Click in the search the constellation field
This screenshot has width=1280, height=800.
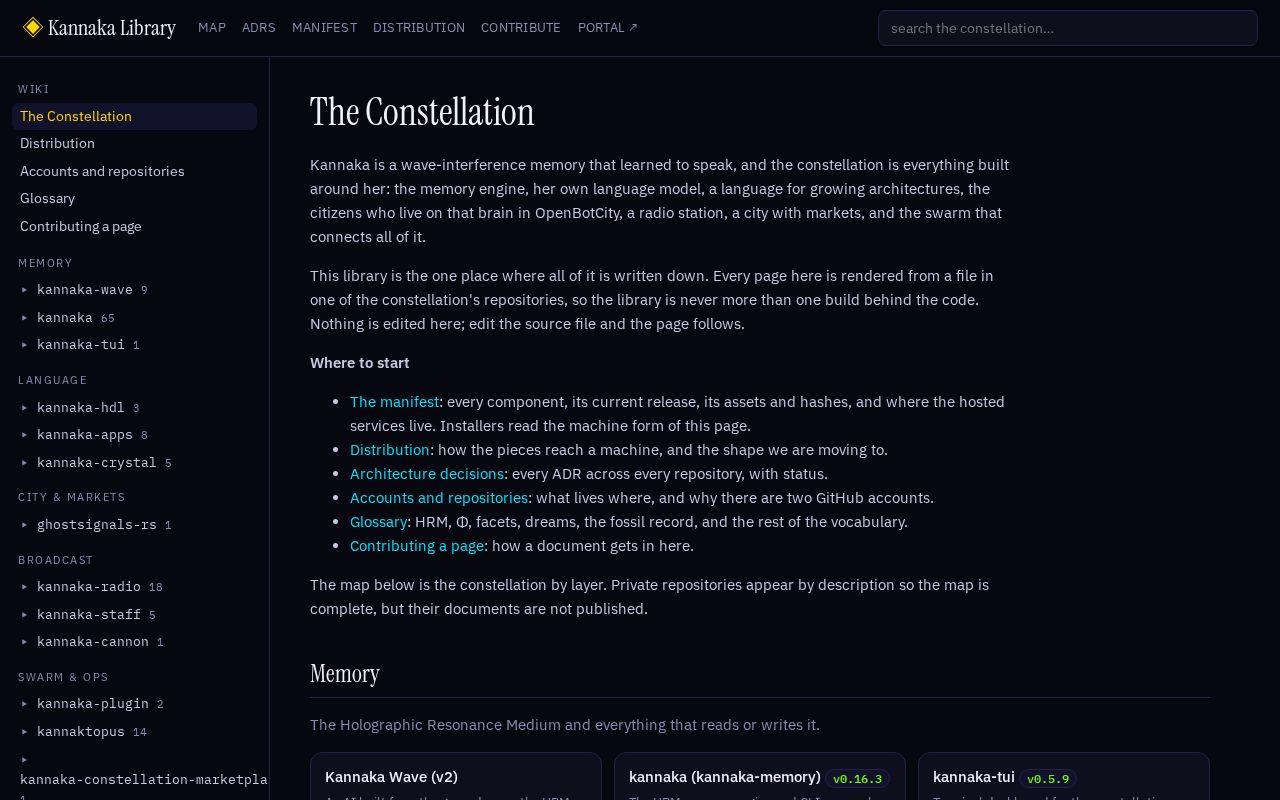(1068, 28)
